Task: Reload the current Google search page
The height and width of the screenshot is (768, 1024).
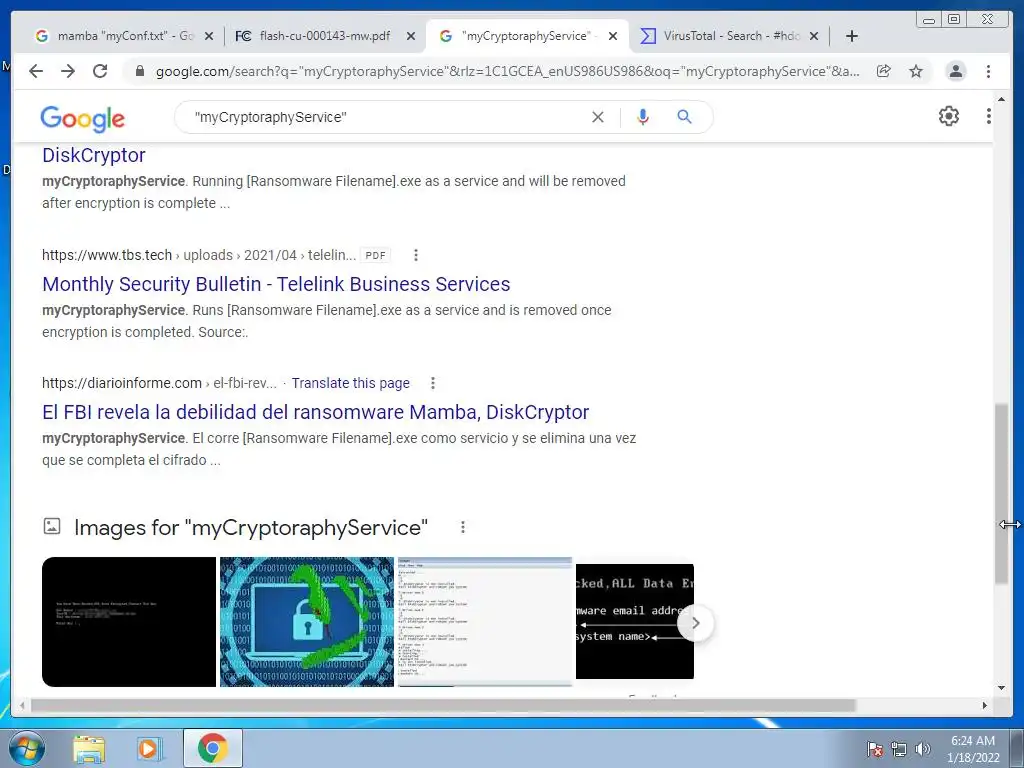Action: point(100,71)
